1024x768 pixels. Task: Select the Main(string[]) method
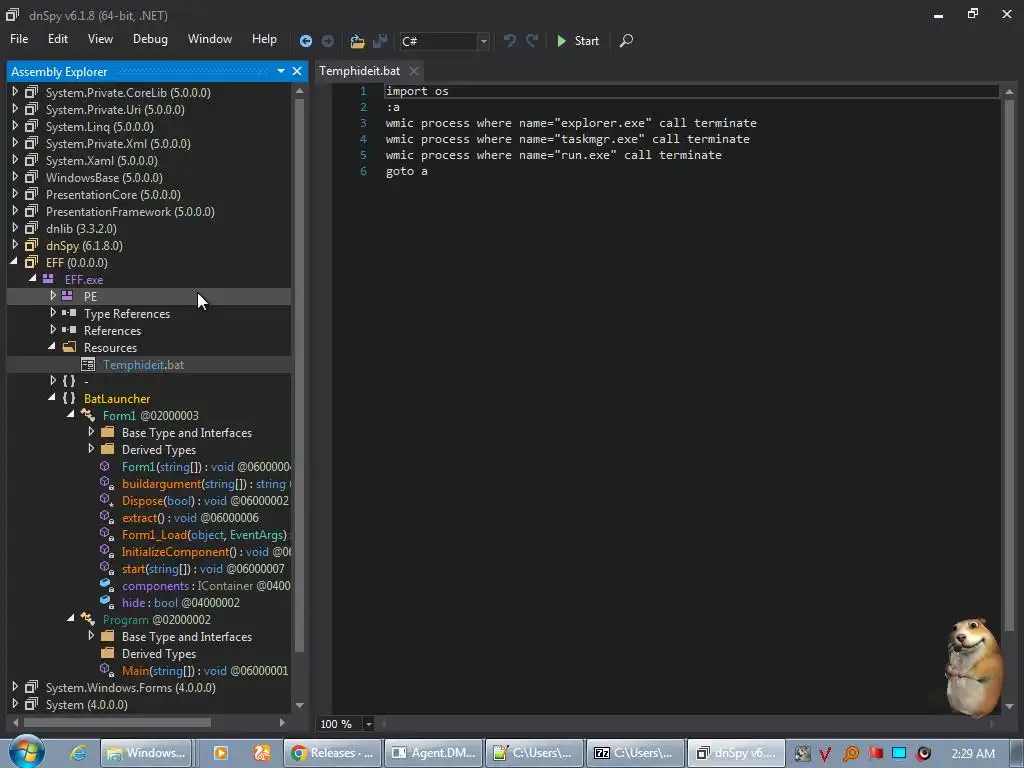(205, 671)
